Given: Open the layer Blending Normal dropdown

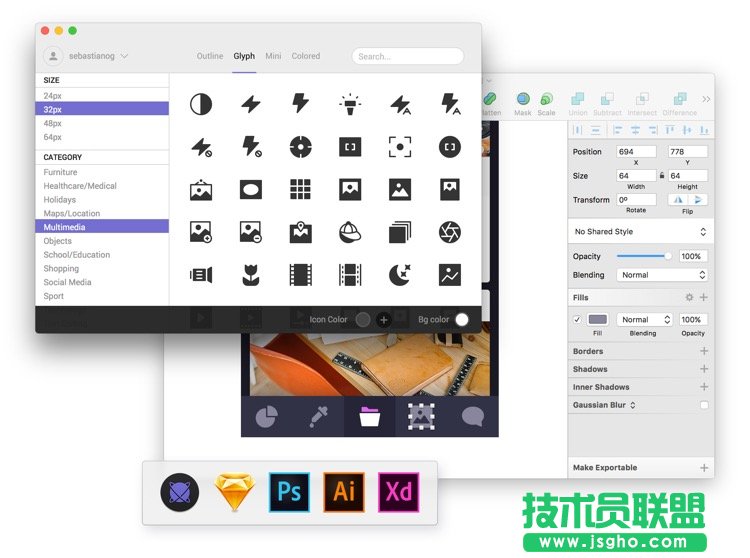Looking at the screenshot, I should point(662,275).
